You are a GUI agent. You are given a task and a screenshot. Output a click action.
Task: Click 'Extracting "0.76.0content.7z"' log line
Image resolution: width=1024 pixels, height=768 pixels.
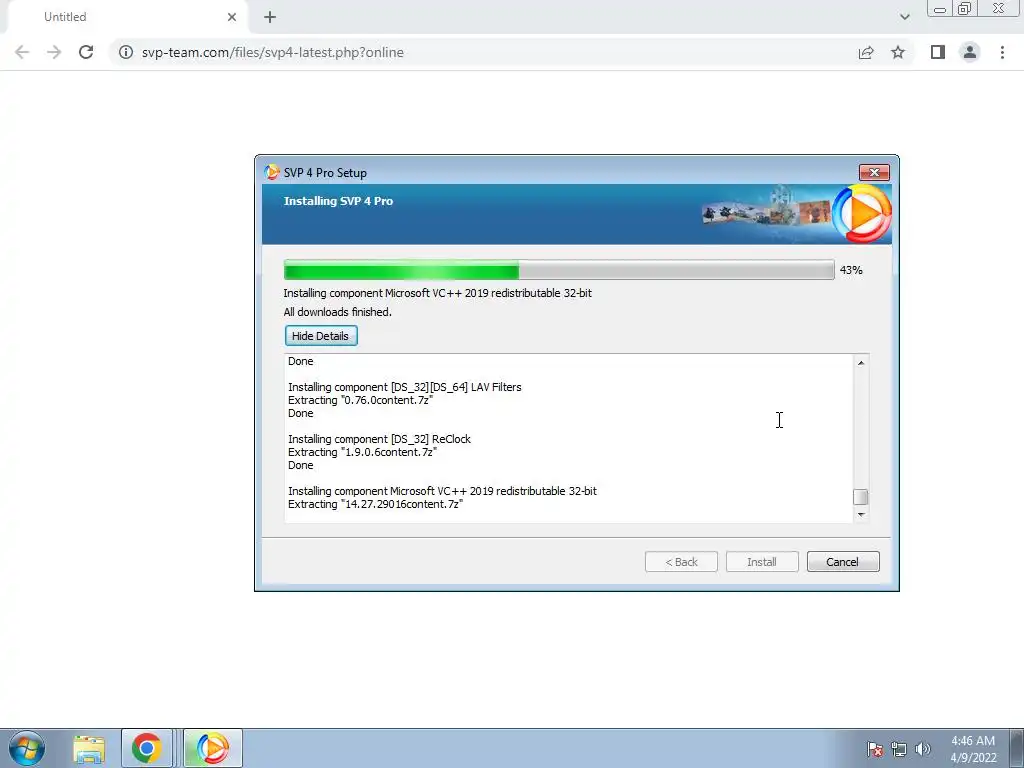point(360,400)
